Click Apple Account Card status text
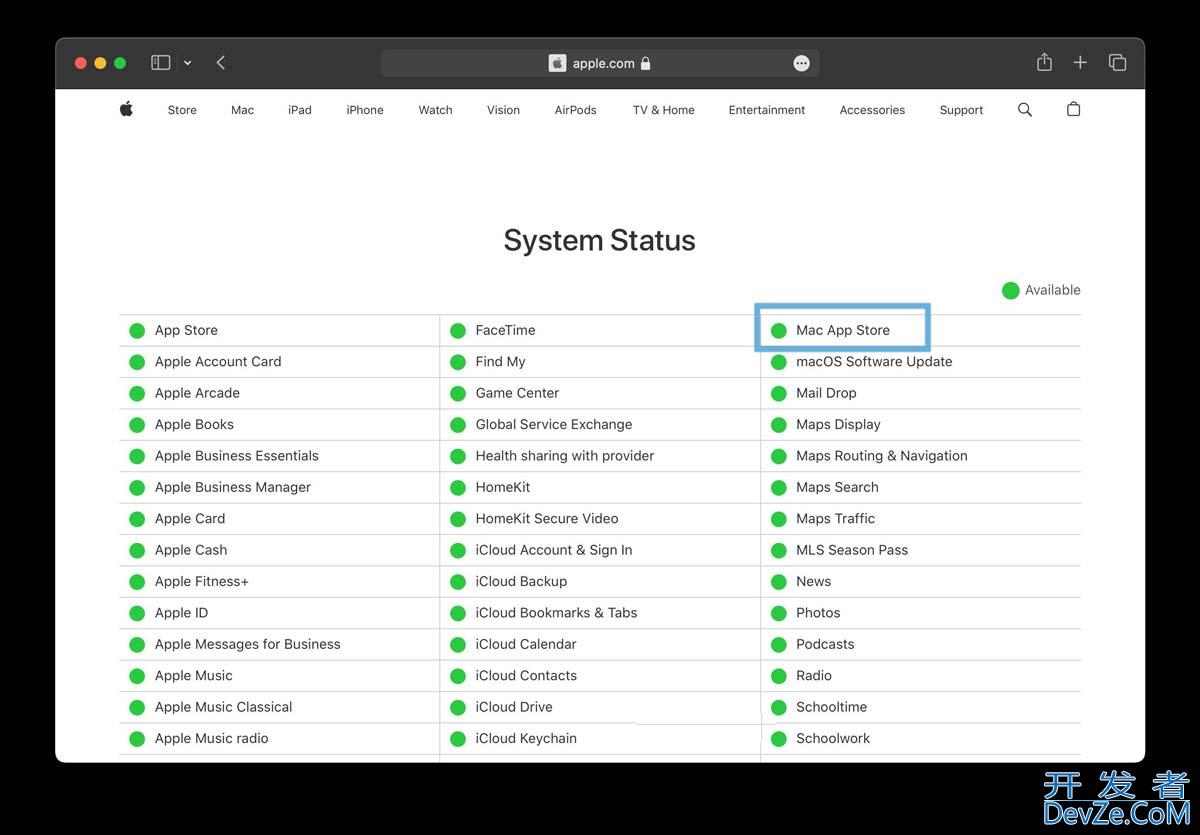Image resolution: width=1200 pixels, height=835 pixels. pyautogui.click(x=218, y=361)
